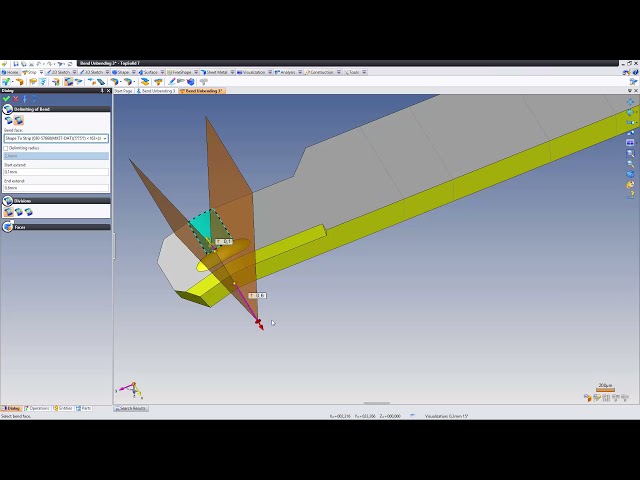Collapse the Delimiting of Bend section

pyautogui.click(x=7, y=109)
